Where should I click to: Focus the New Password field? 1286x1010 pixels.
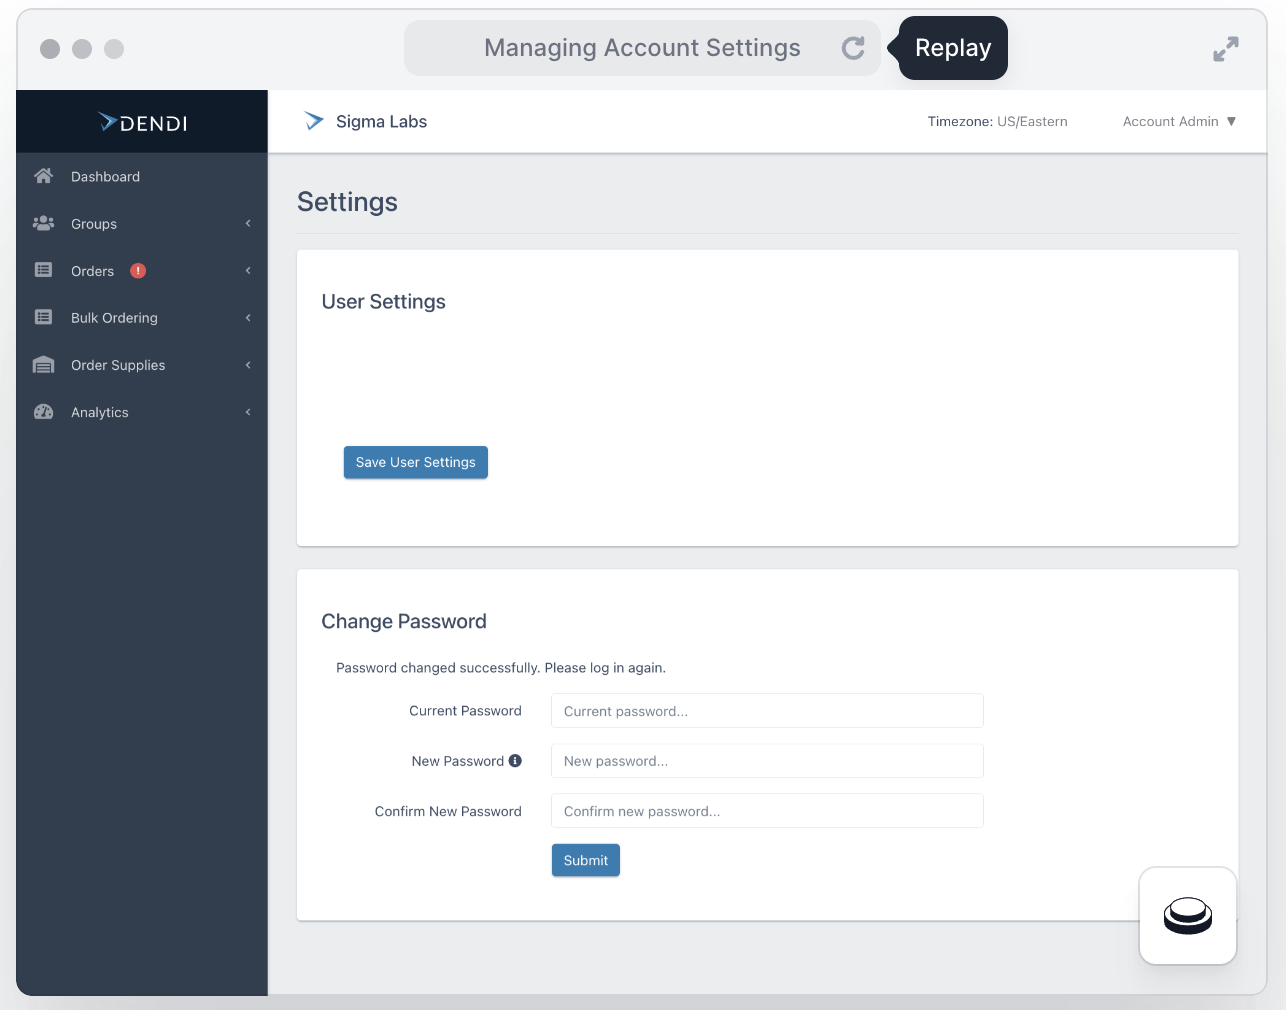[x=767, y=761]
